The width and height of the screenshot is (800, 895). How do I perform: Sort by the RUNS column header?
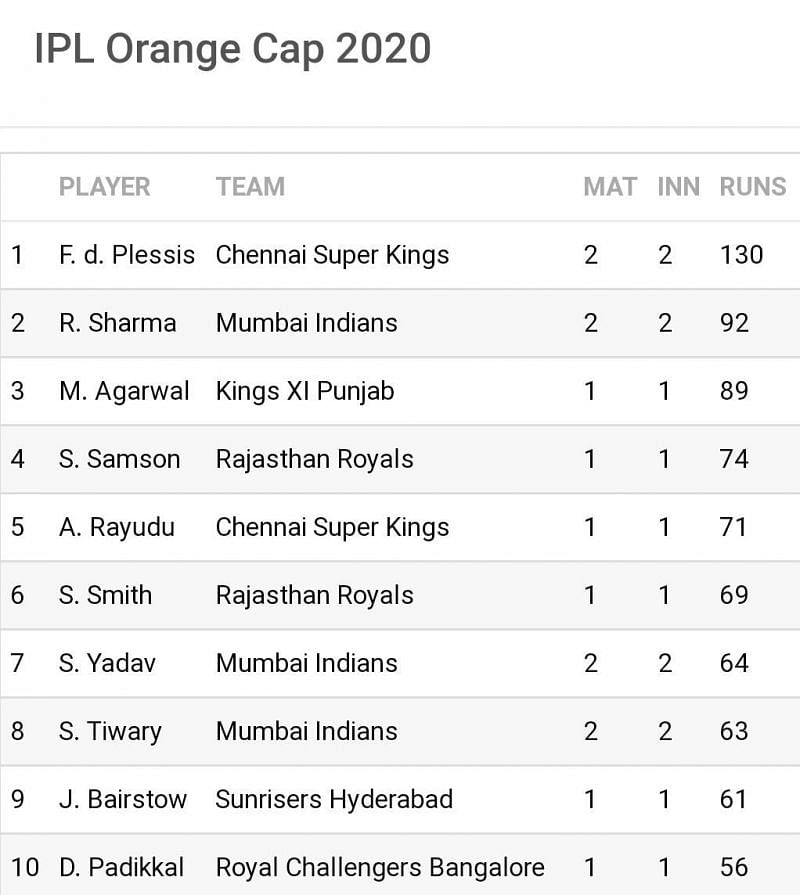pyautogui.click(x=752, y=187)
